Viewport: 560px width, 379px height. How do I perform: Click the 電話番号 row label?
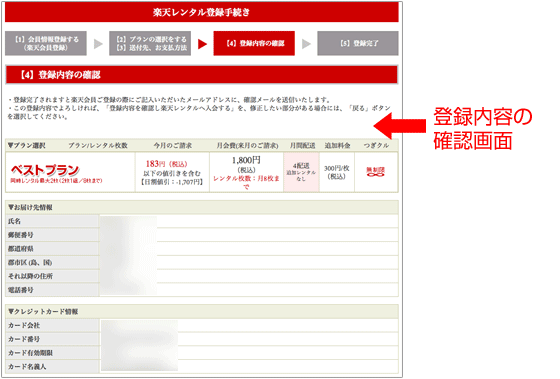(x=21, y=290)
